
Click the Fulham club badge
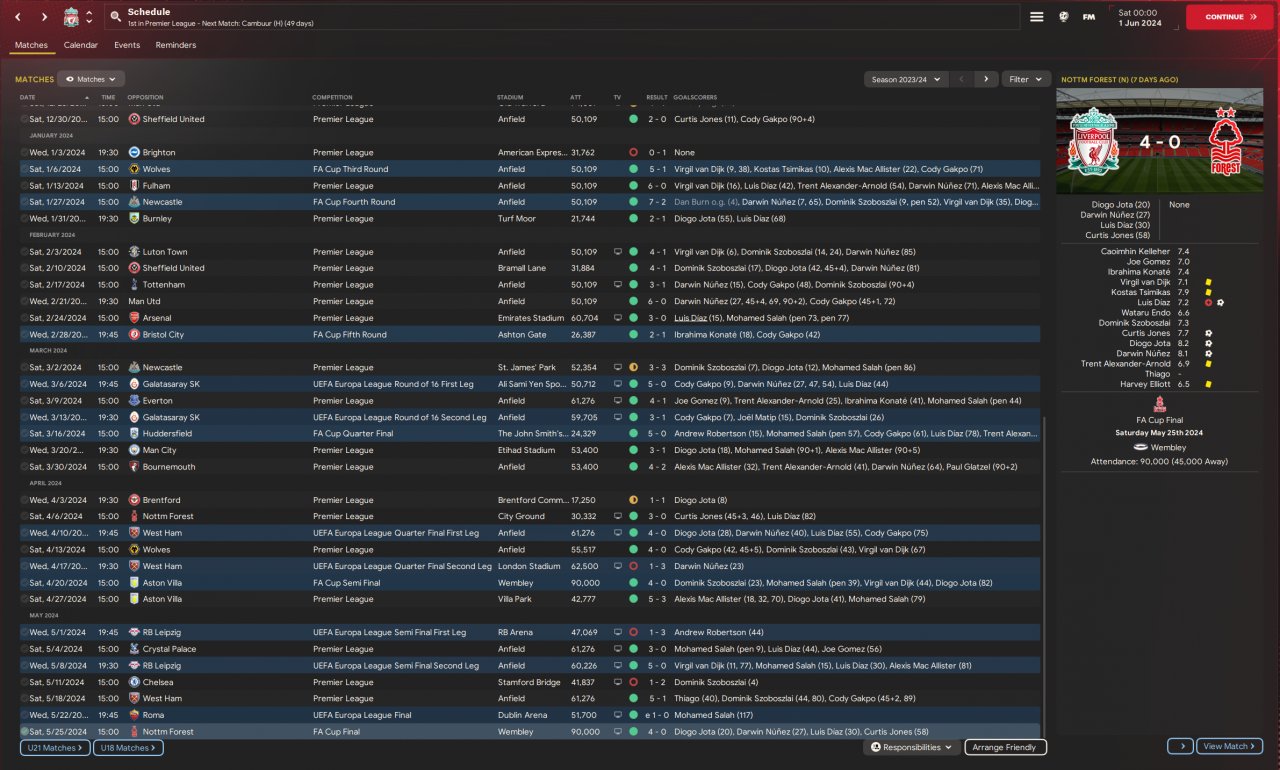(x=134, y=185)
